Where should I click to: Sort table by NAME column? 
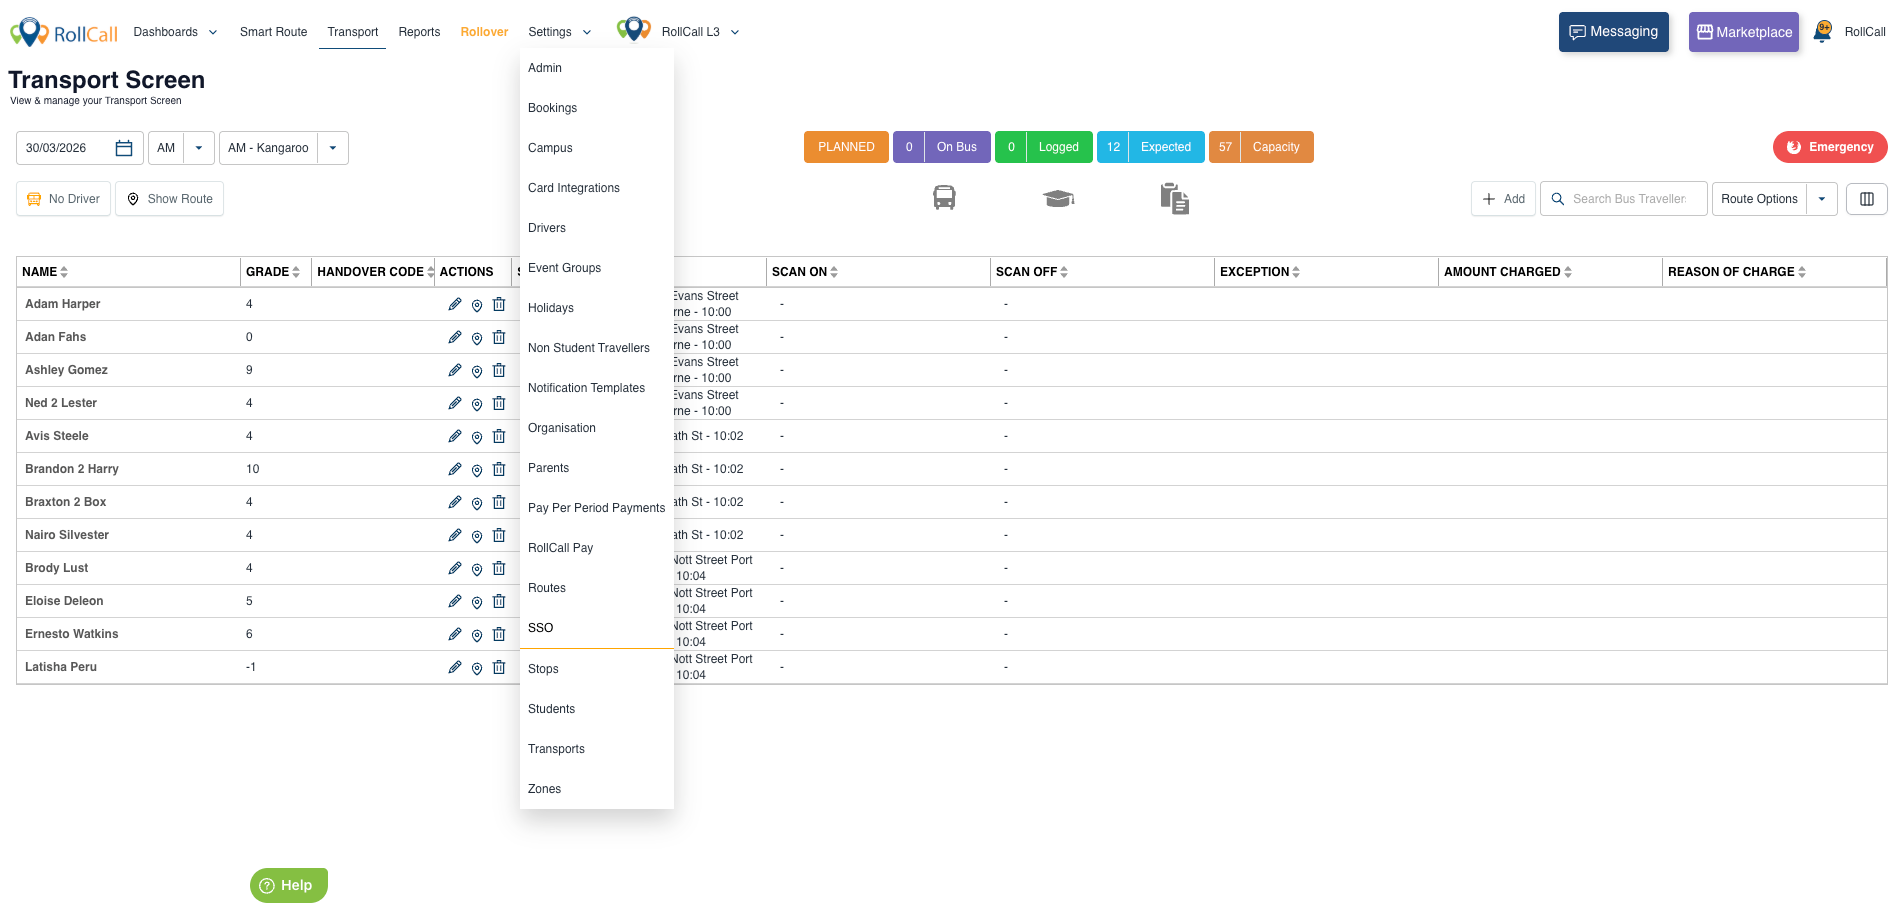pos(45,272)
